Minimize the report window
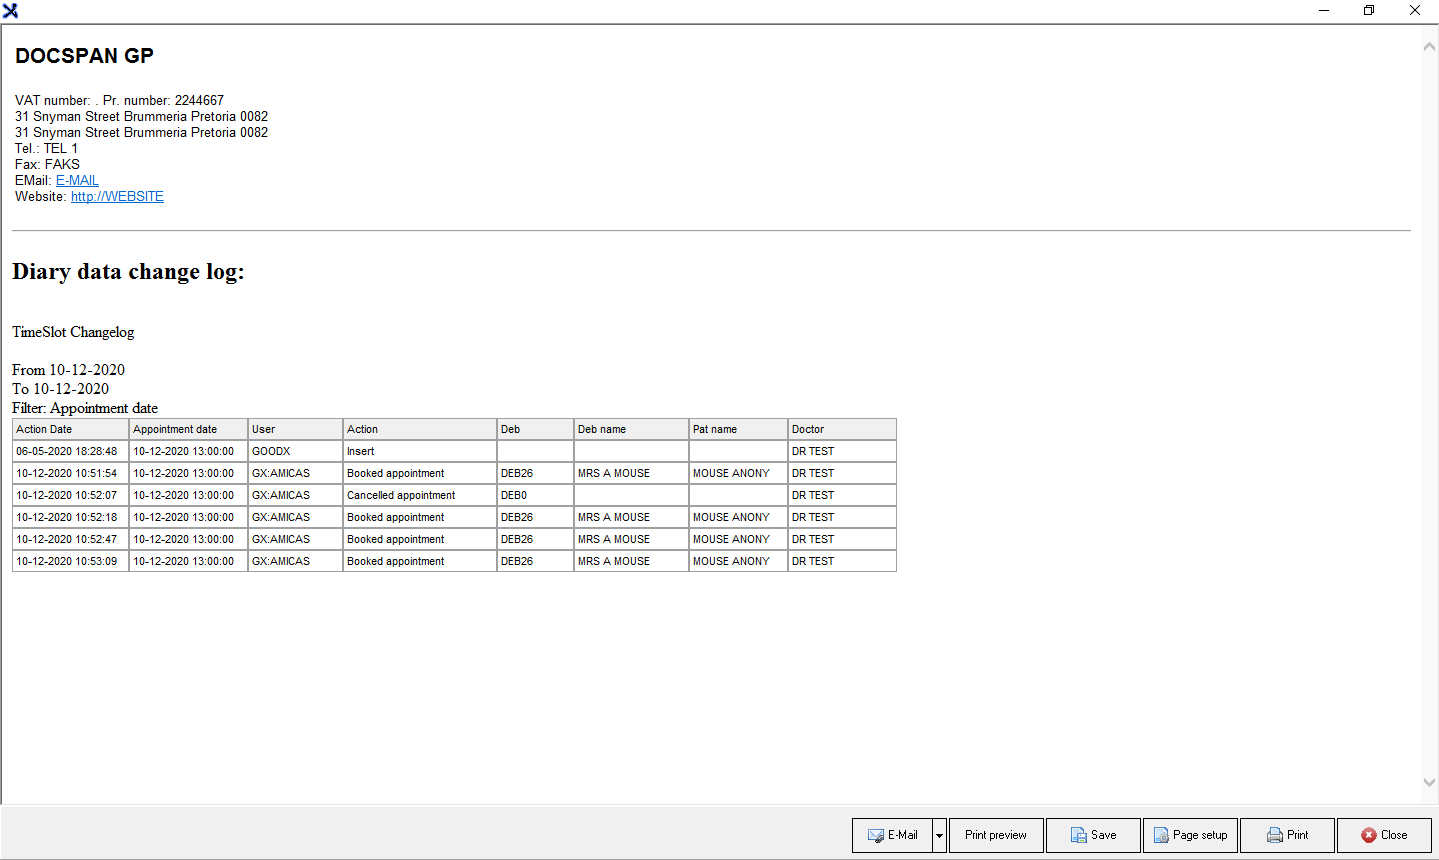Screen dimensions: 1439x860 click(x=1323, y=11)
